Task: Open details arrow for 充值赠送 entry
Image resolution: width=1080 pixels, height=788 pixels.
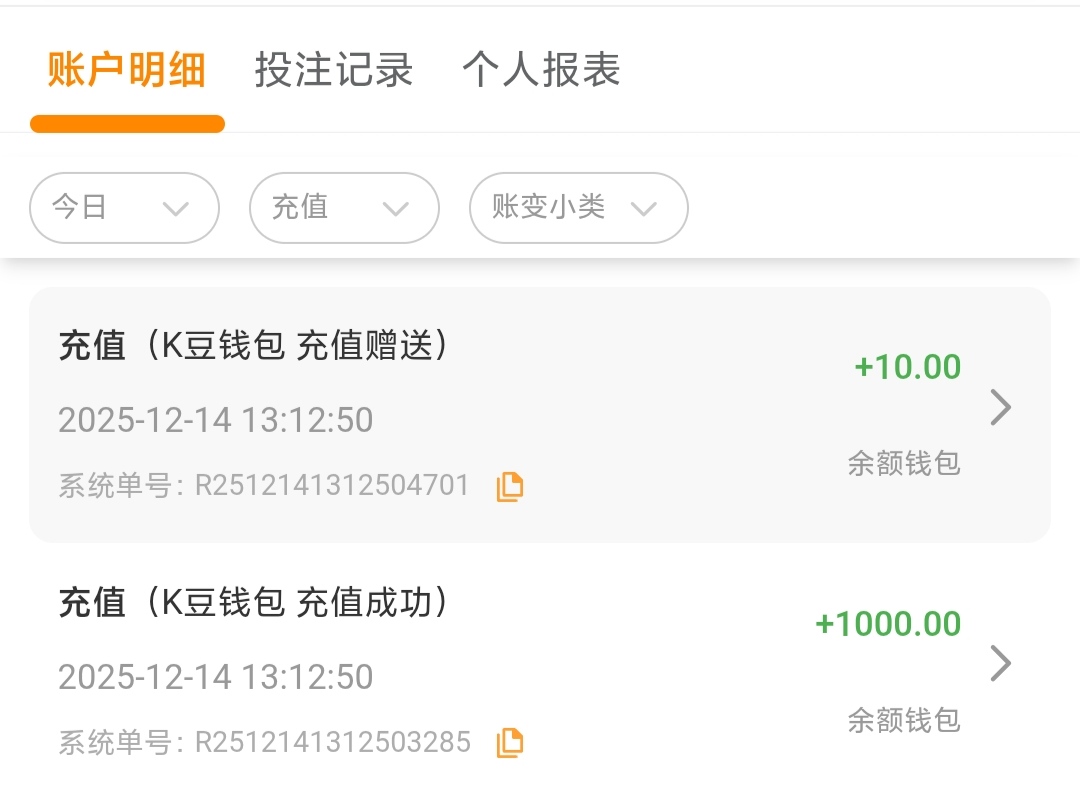Action: click(x=1000, y=408)
